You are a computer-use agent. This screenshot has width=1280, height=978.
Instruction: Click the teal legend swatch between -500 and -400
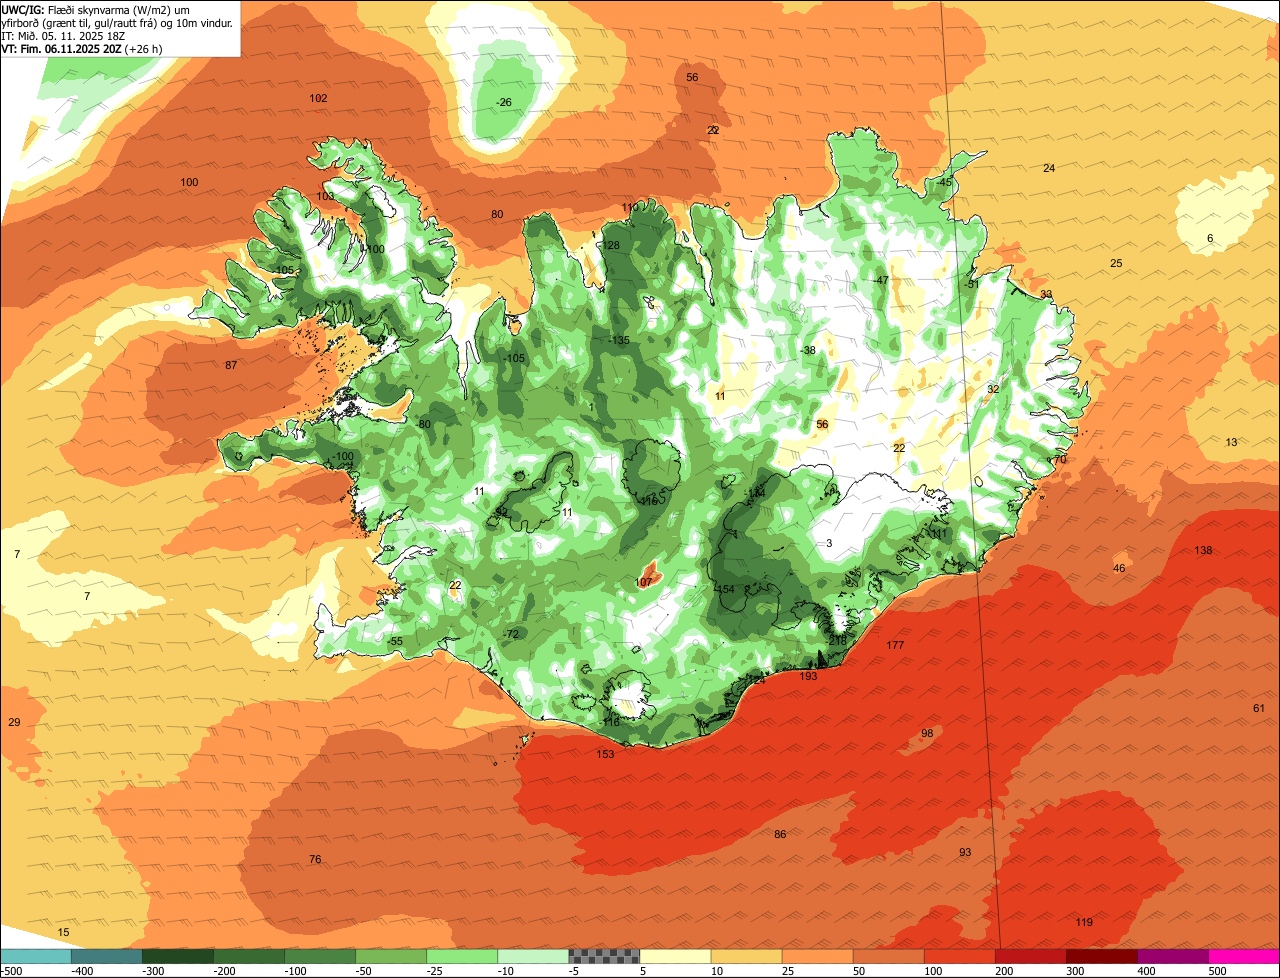[x=36, y=956]
